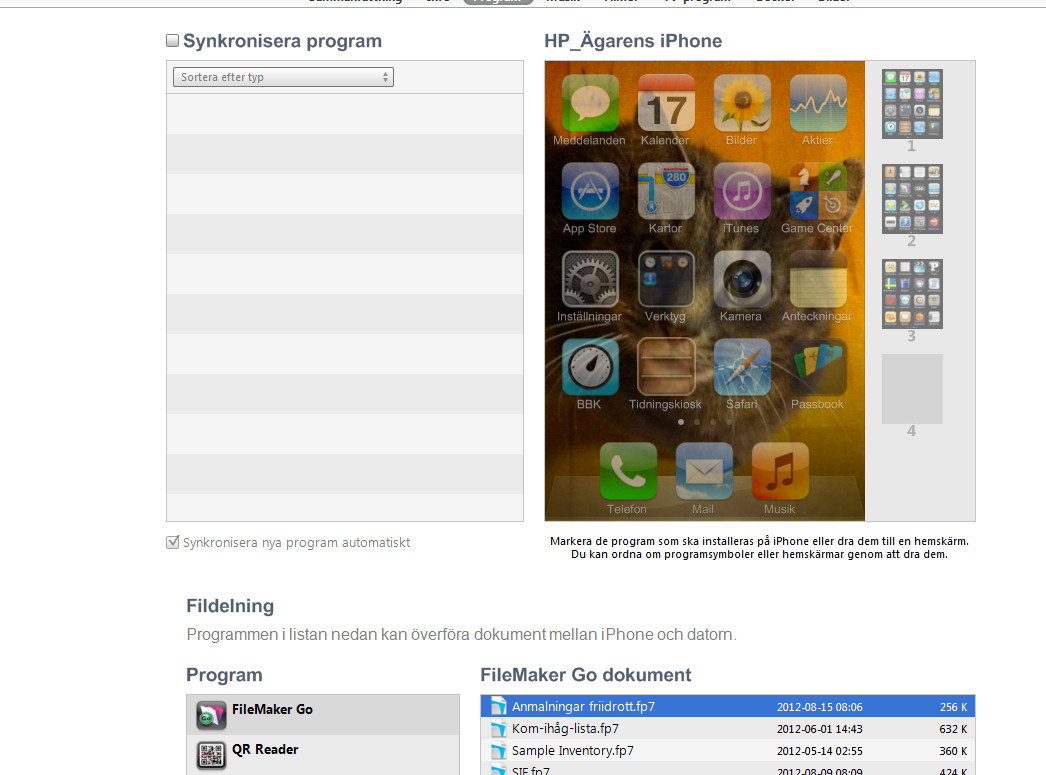This screenshot has width=1046, height=775.
Task: Click the 256 K file size
Action: pyautogui.click(x=953, y=707)
